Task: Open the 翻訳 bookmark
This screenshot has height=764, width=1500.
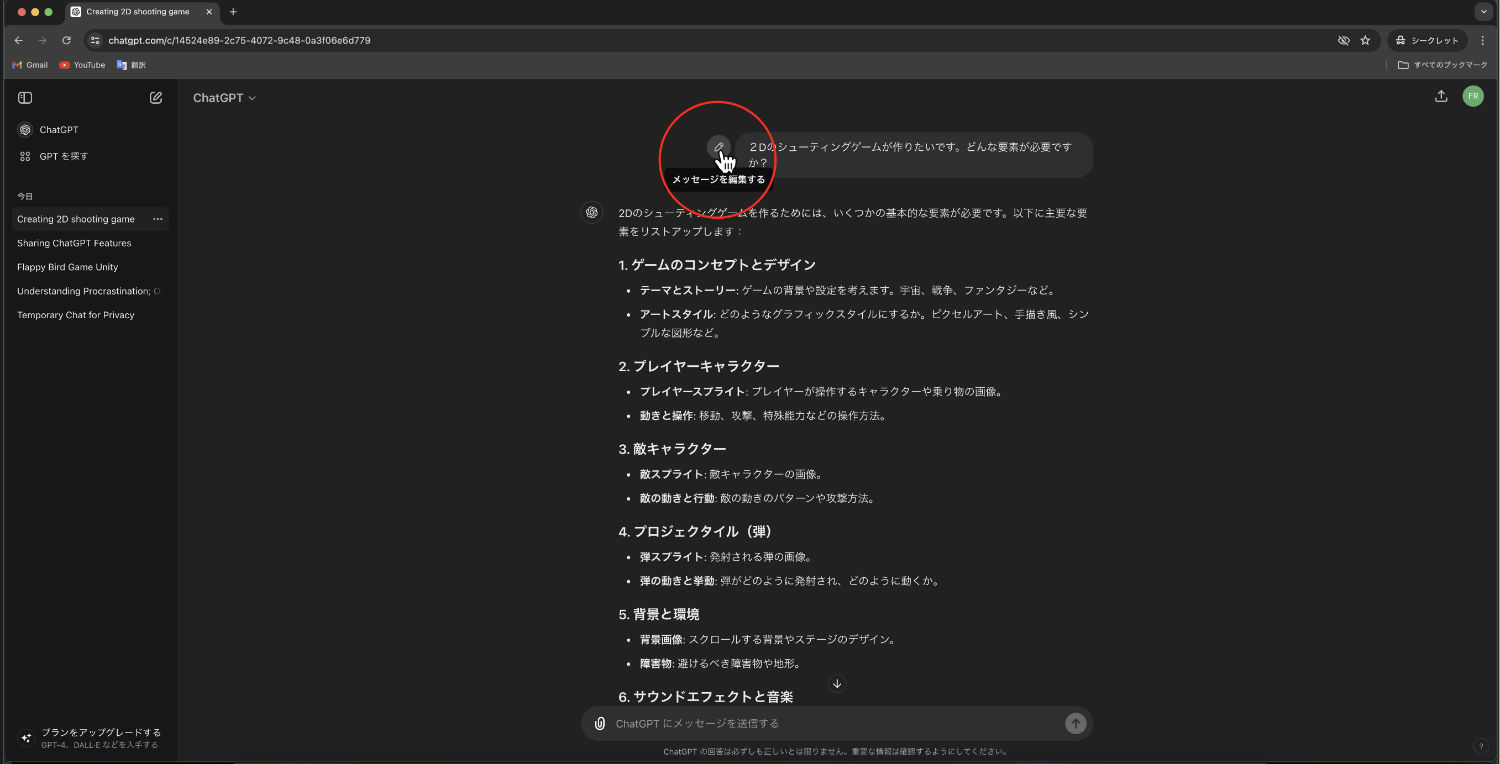Action: 131,65
